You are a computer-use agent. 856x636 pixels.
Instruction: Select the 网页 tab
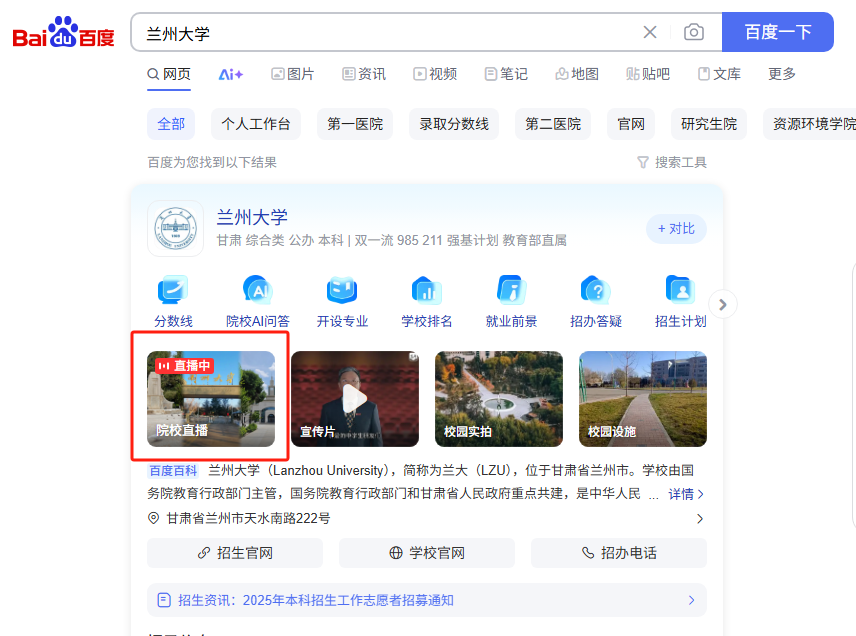pos(169,74)
